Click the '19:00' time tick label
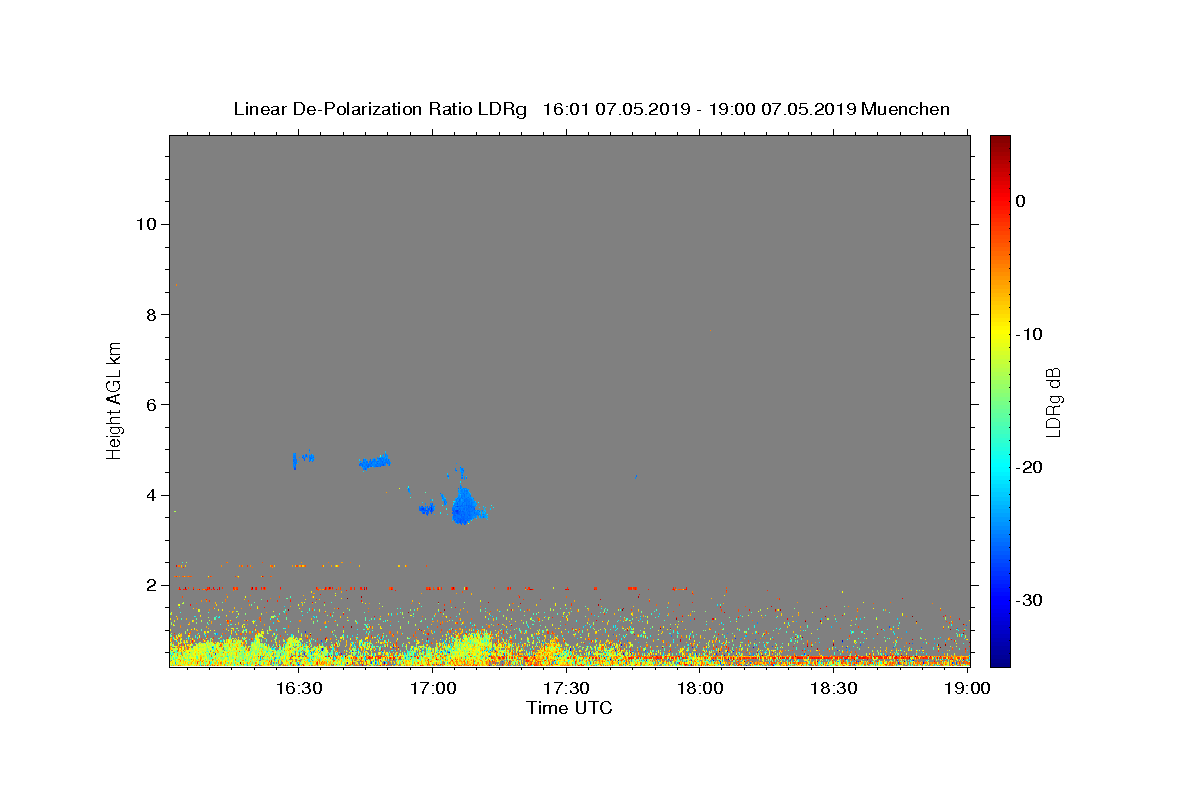1200x800 pixels. pos(966,688)
